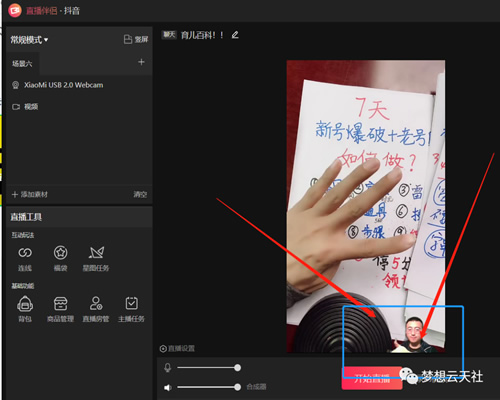500x400 pixels.
Task: Open the 福袋 lucky bag tool
Action: (60, 259)
